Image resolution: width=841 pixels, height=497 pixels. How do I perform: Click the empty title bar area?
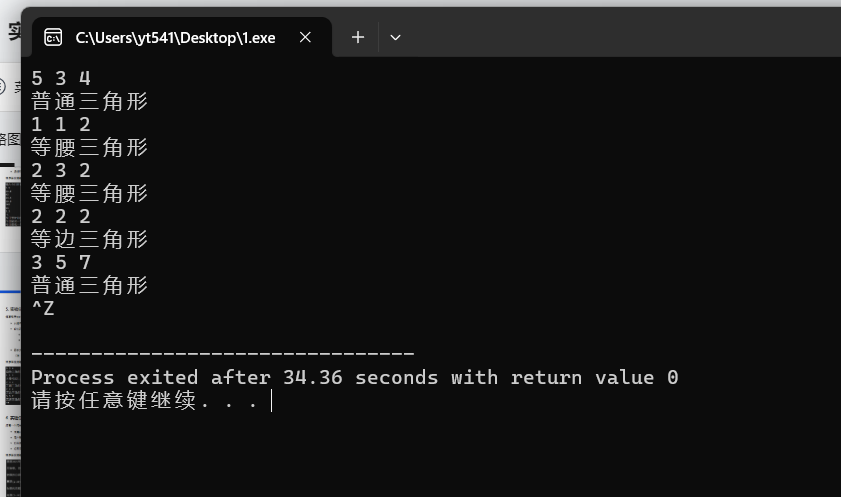click(x=622, y=32)
